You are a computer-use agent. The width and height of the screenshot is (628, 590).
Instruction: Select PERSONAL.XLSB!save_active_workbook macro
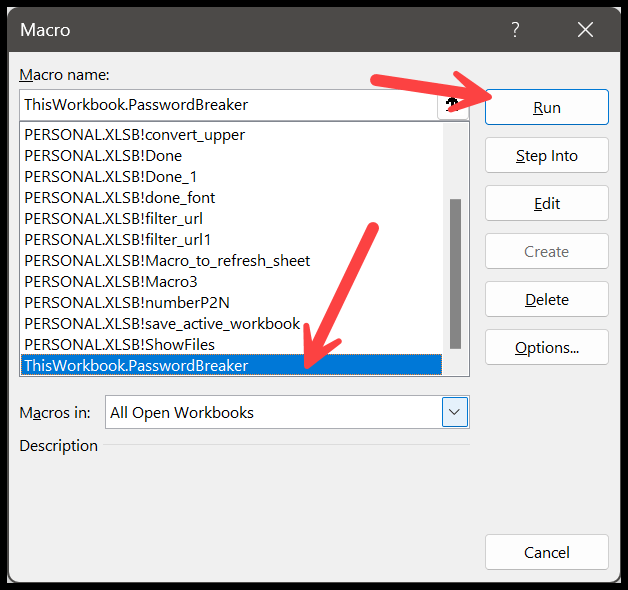[231, 324]
